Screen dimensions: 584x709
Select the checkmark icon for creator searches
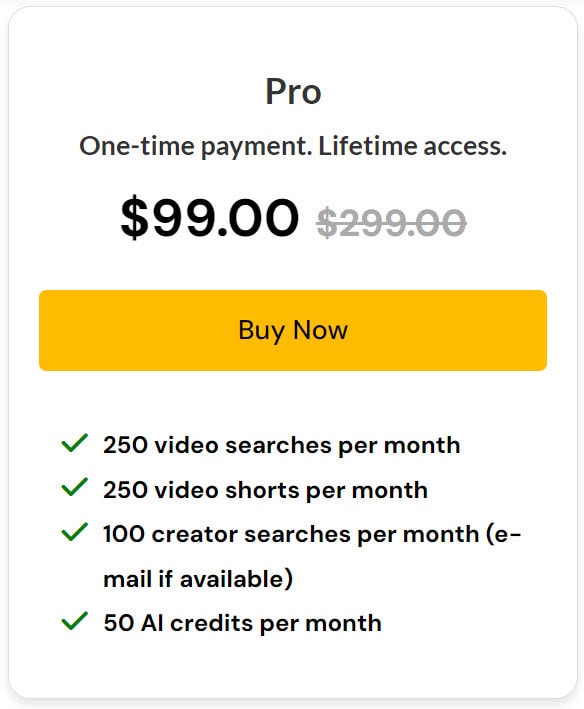tap(74, 532)
